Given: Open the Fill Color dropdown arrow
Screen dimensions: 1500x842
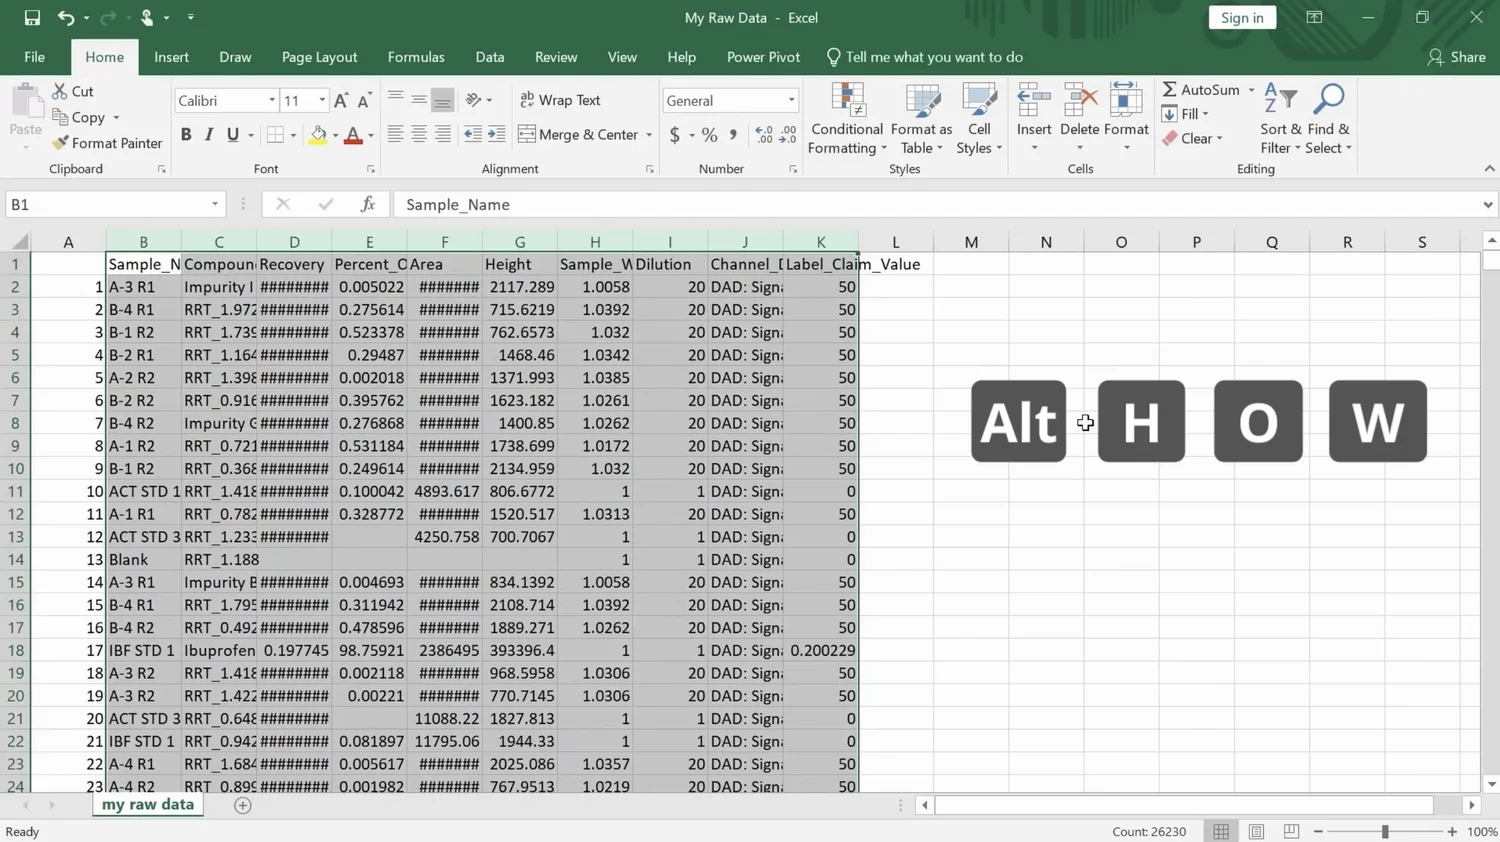Looking at the screenshot, I should (334, 135).
